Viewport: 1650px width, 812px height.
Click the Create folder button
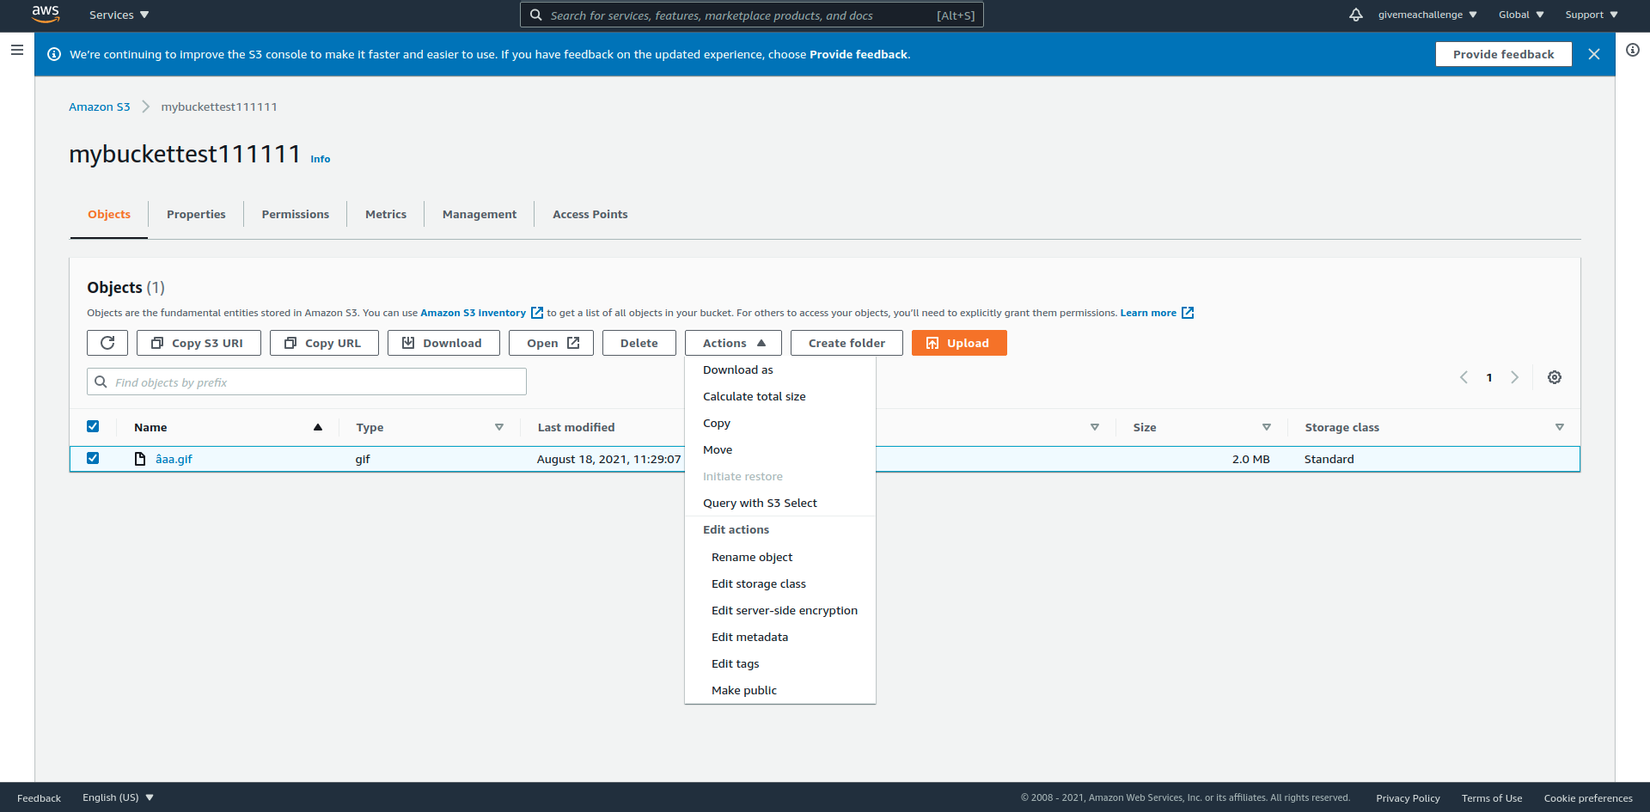(x=847, y=343)
